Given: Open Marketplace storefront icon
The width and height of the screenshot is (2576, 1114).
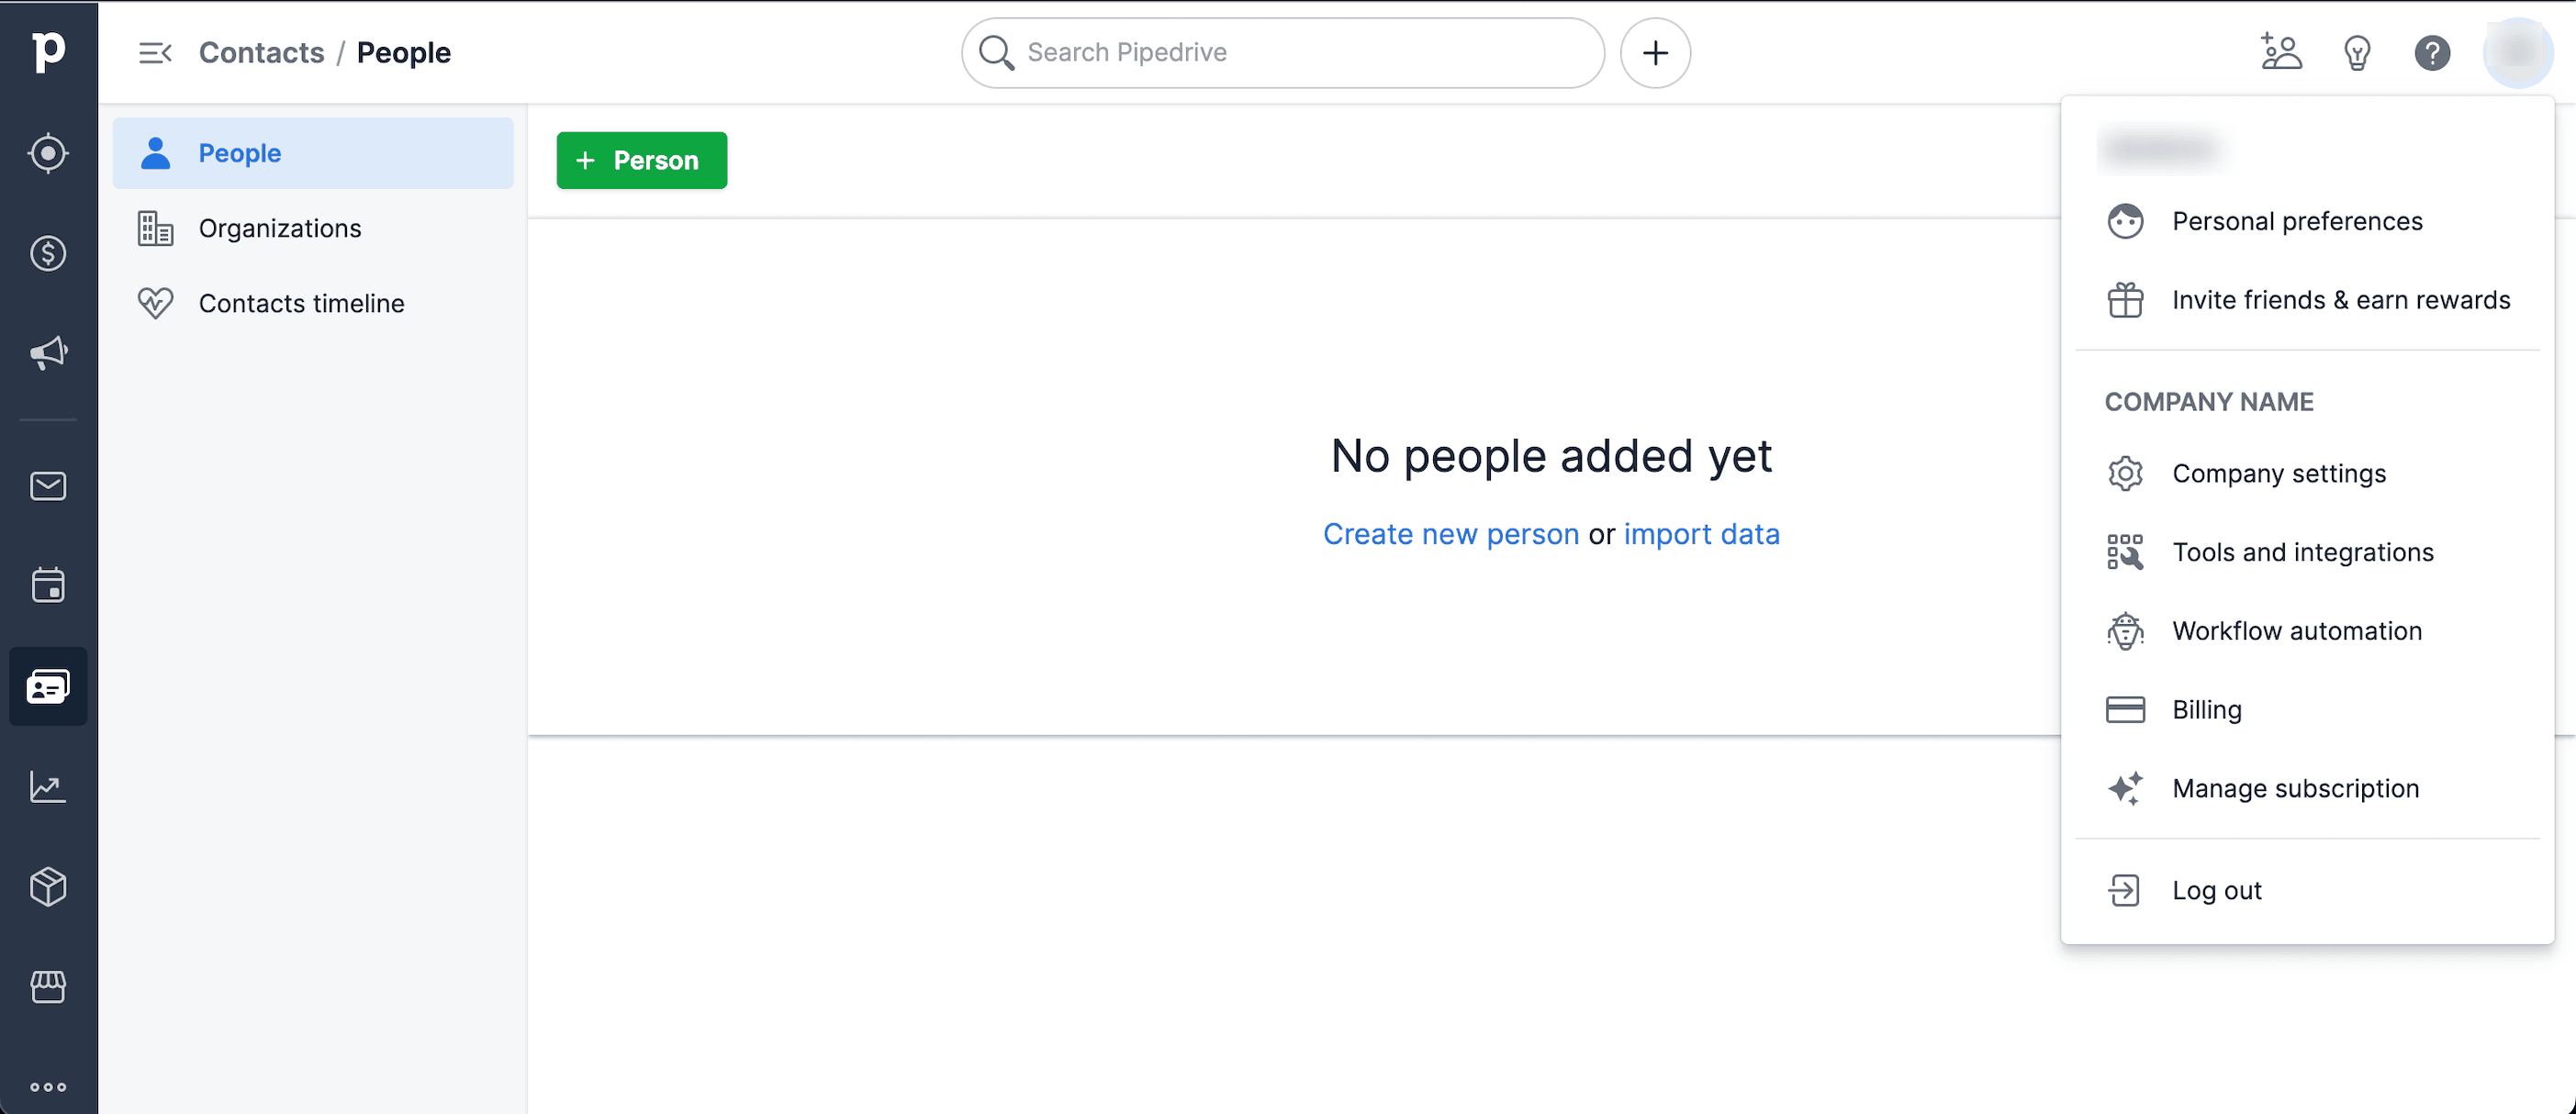Looking at the screenshot, I should point(48,987).
